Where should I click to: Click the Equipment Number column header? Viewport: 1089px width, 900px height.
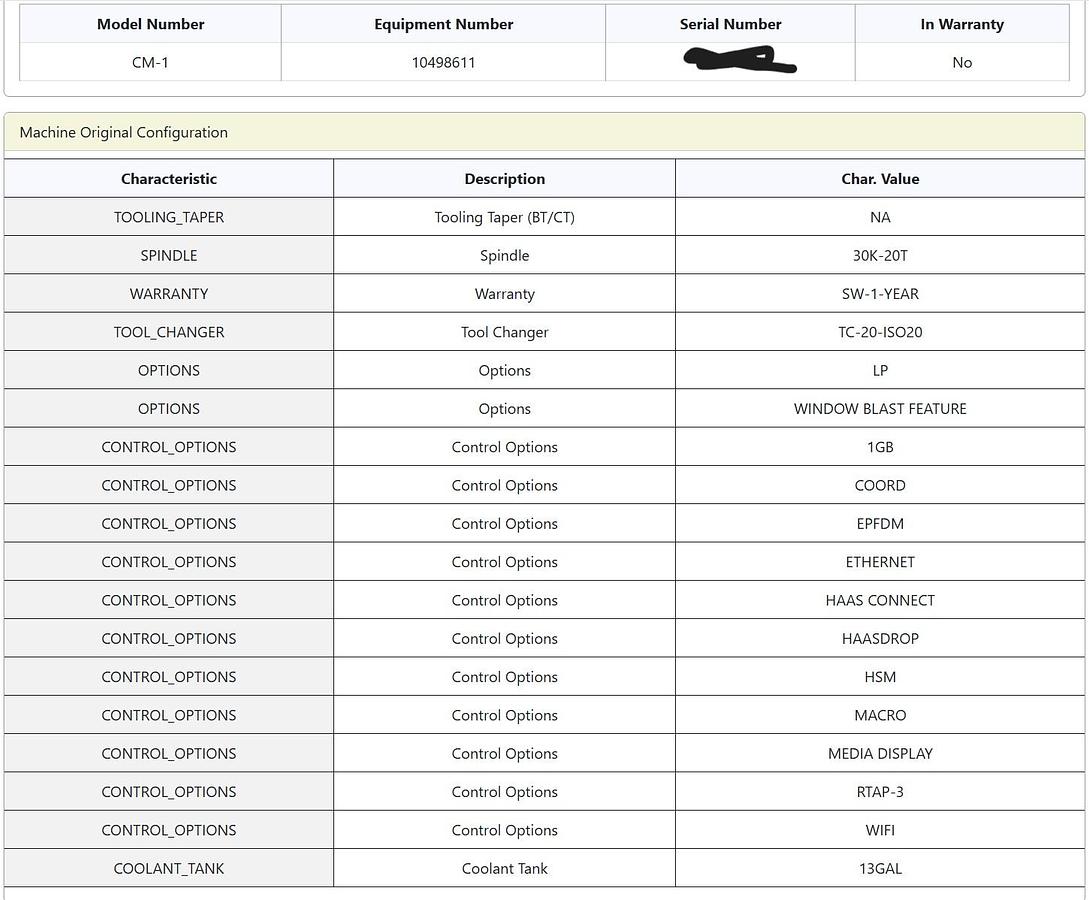tap(443, 24)
